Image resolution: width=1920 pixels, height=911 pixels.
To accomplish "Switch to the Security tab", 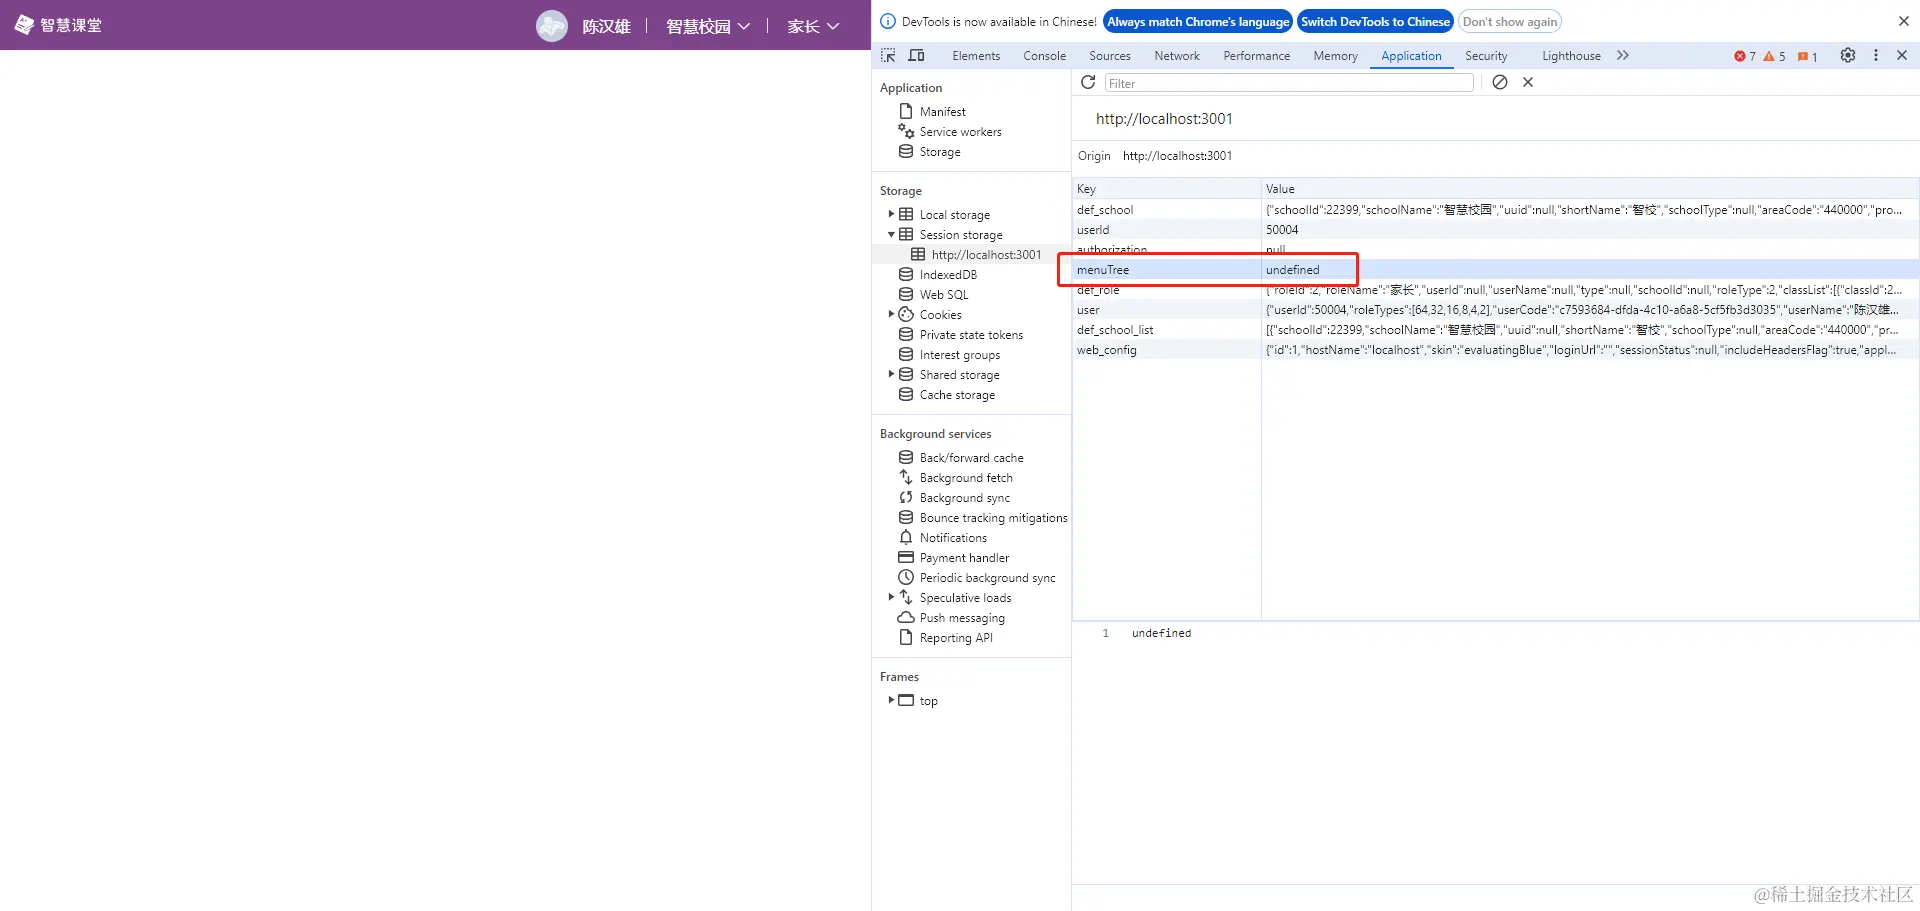I will pos(1486,56).
